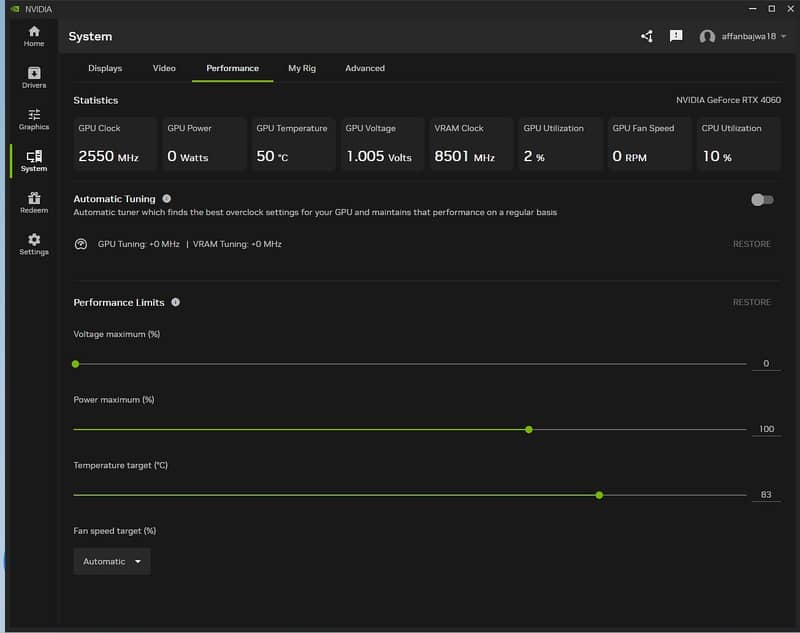The width and height of the screenshot is (800, 633).
Task: Switch to the My Rig tab
Action: click(x=302, y=68)
